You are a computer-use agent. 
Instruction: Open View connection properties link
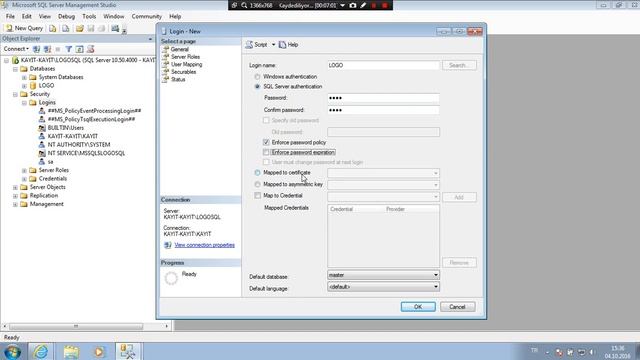204,245
